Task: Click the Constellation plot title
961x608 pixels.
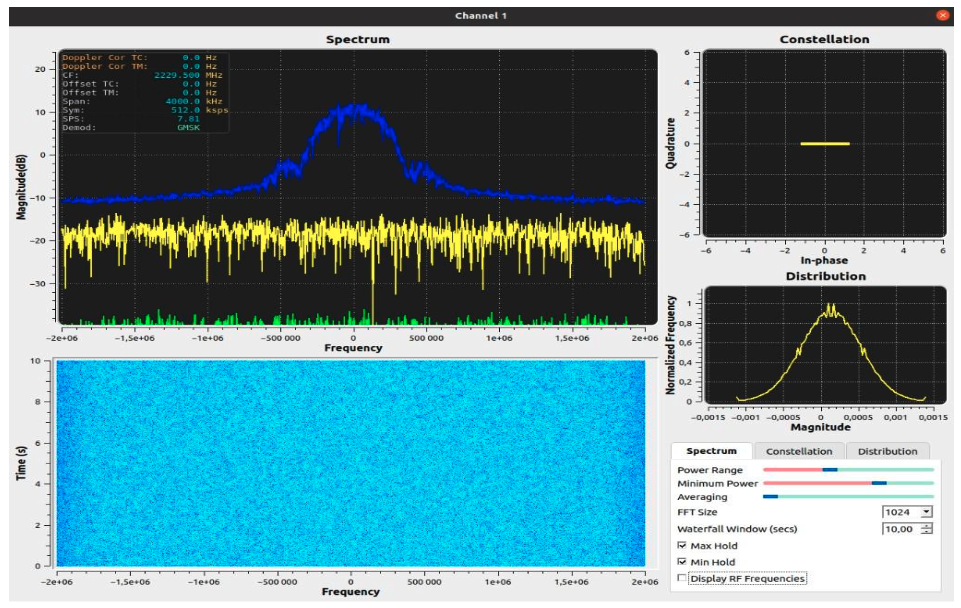Action: 824,39
